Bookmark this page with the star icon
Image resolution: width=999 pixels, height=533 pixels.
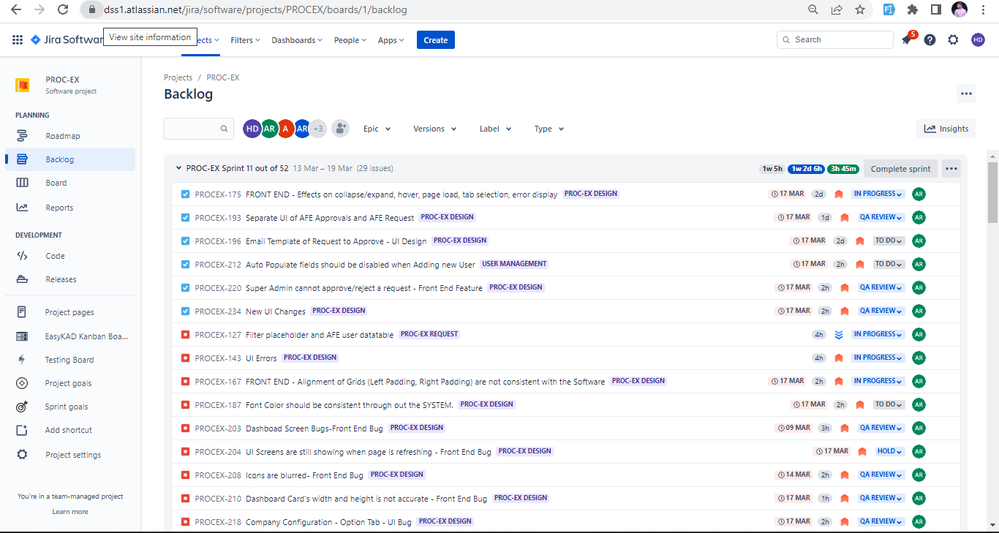(860, 10)
